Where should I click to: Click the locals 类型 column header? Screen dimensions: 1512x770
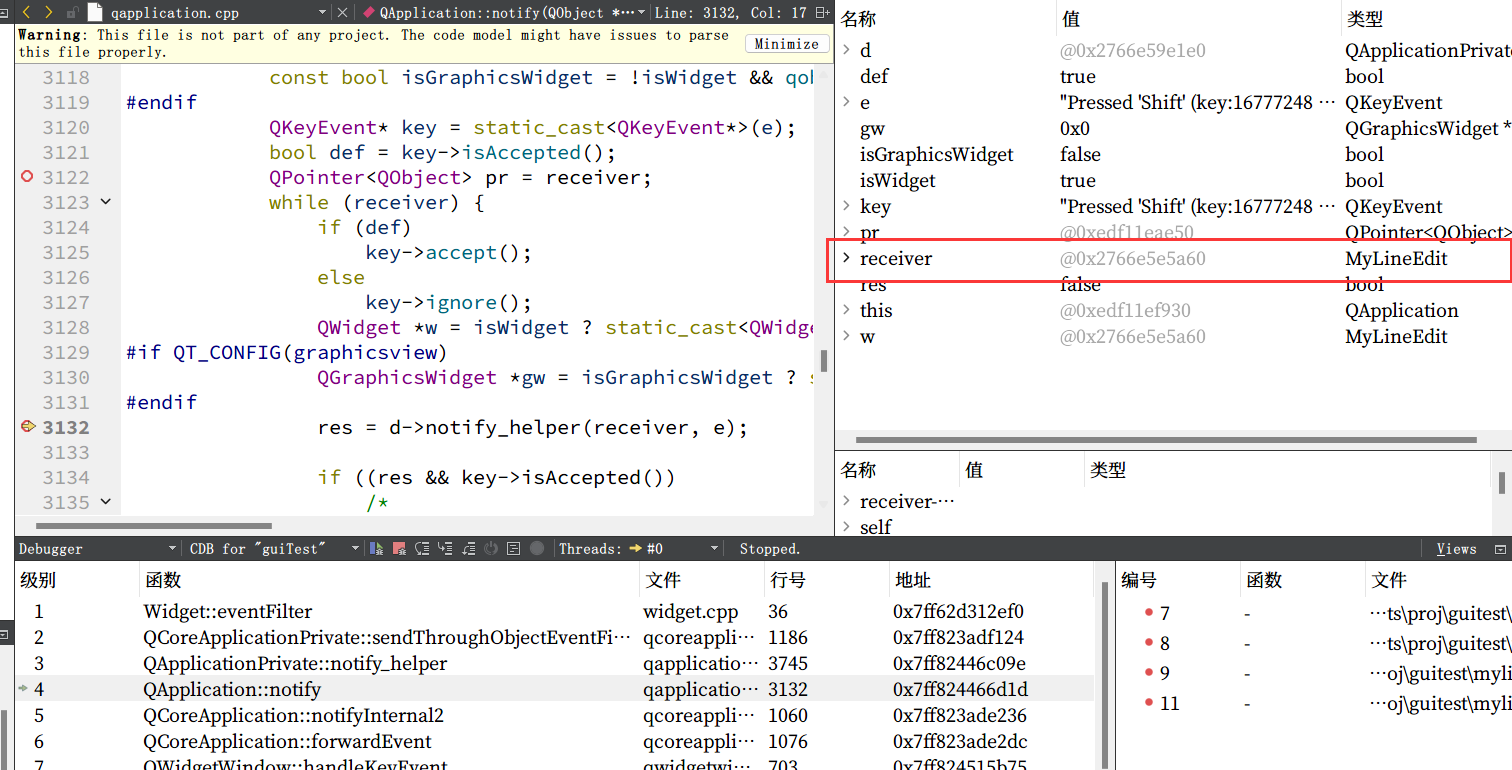pos(1426,18)
